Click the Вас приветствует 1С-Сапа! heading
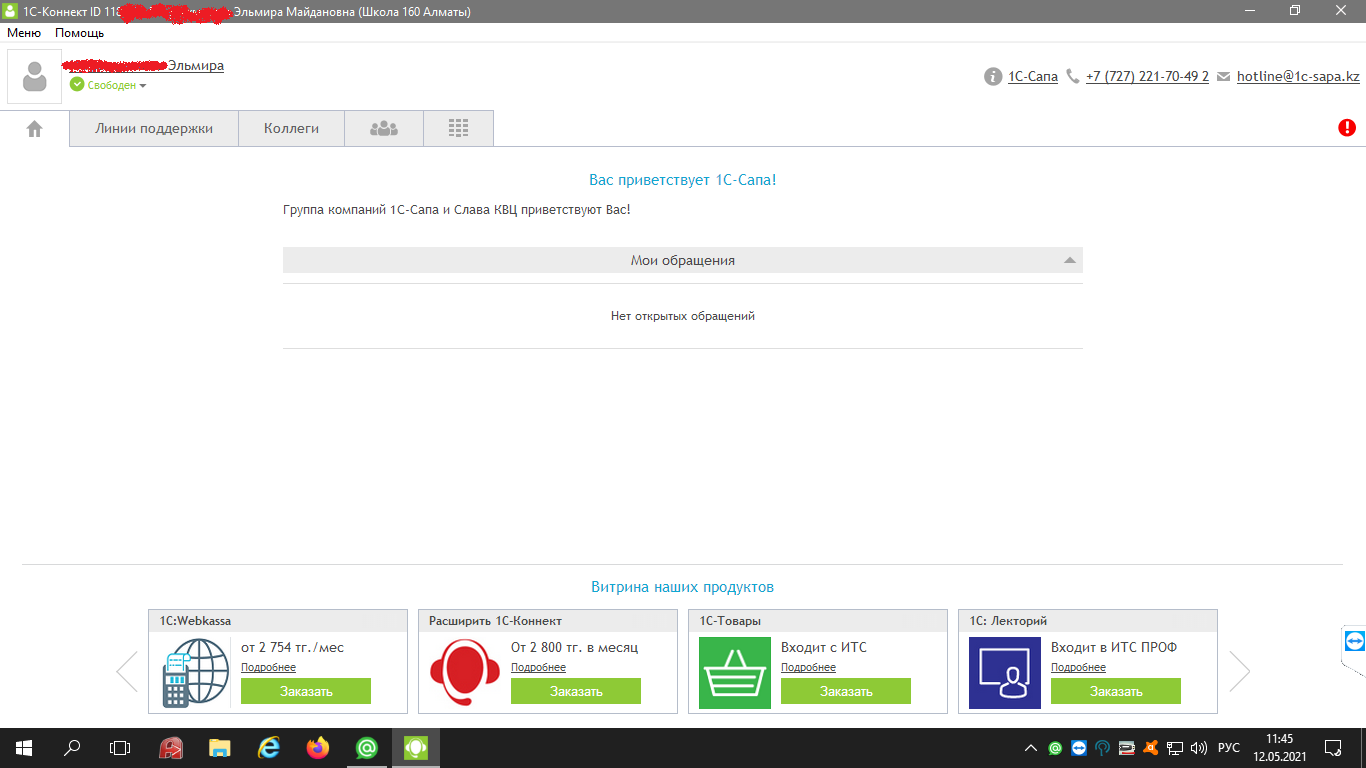Image resolution: width=1366 pixels, height=768 pixels. pos(683,180)
